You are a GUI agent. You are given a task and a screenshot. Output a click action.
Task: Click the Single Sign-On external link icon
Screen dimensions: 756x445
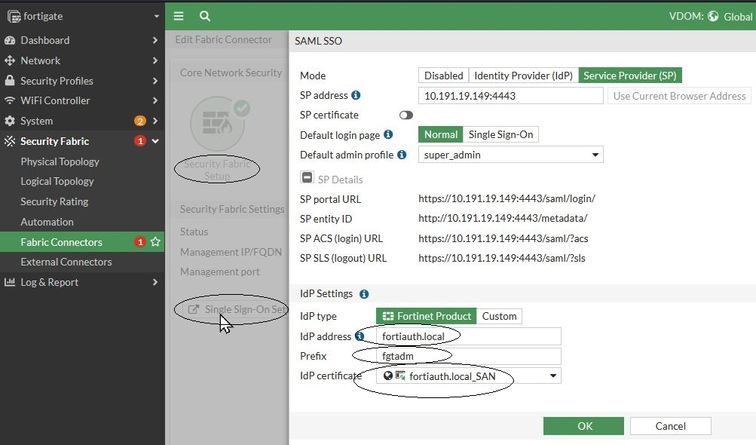(x=193, y=310)
